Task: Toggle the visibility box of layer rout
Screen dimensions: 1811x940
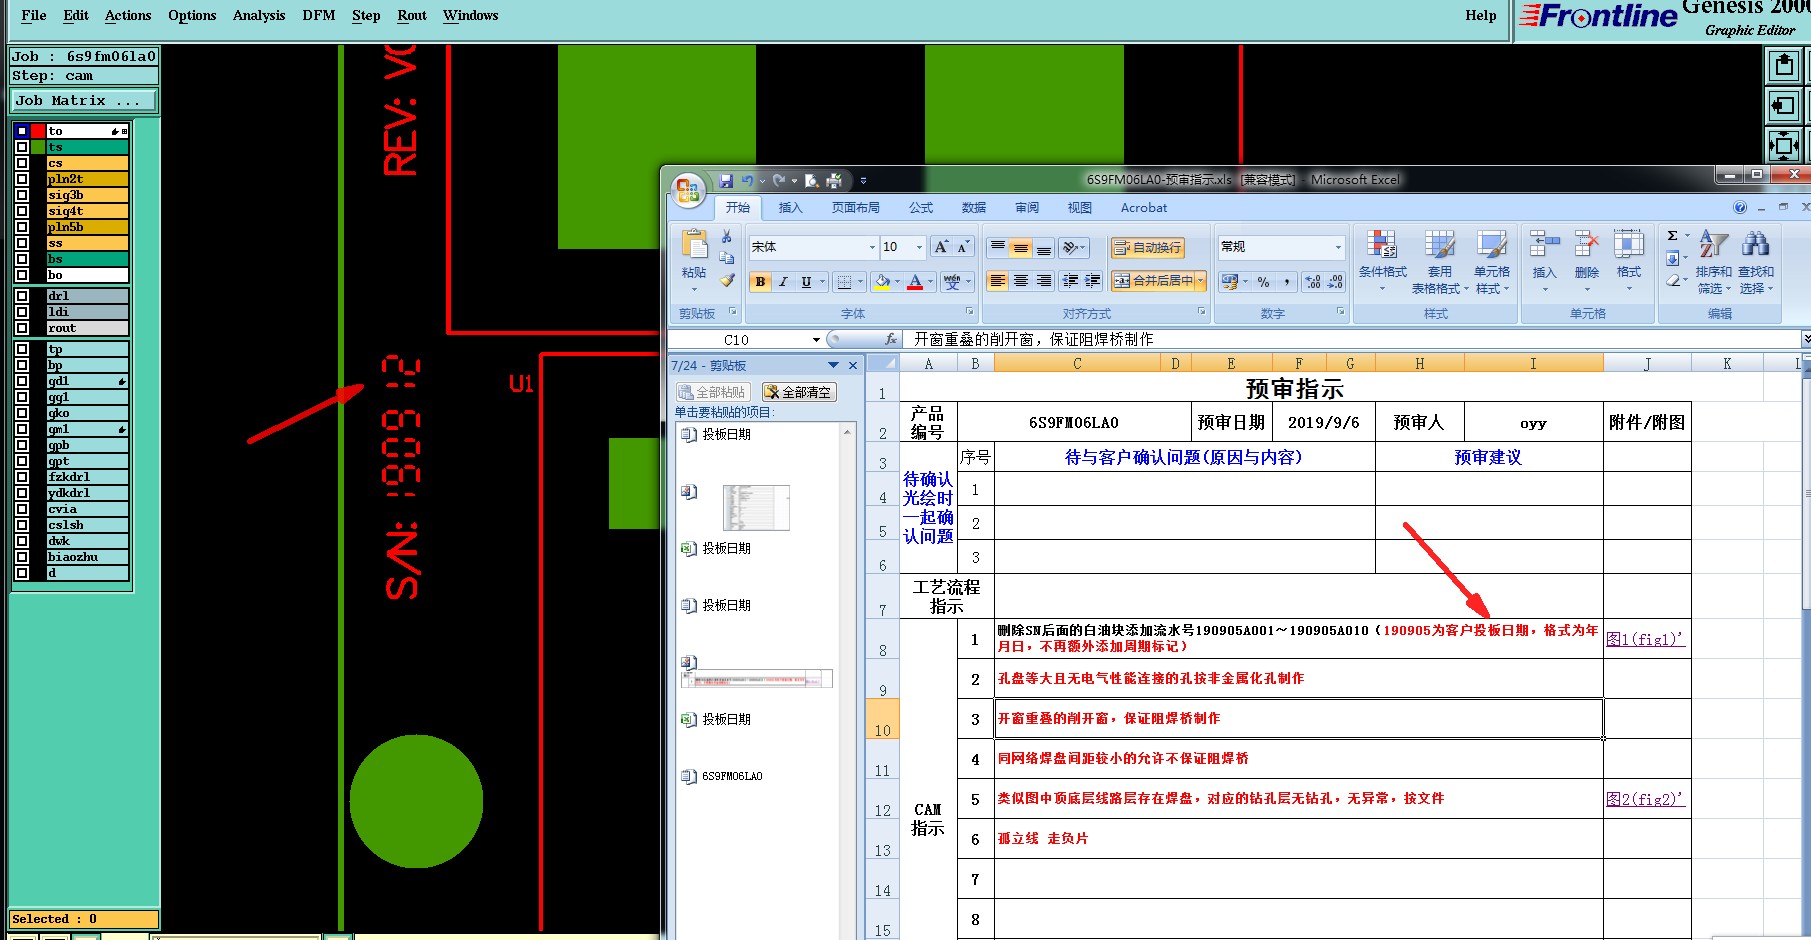Action: coord(22,328)
